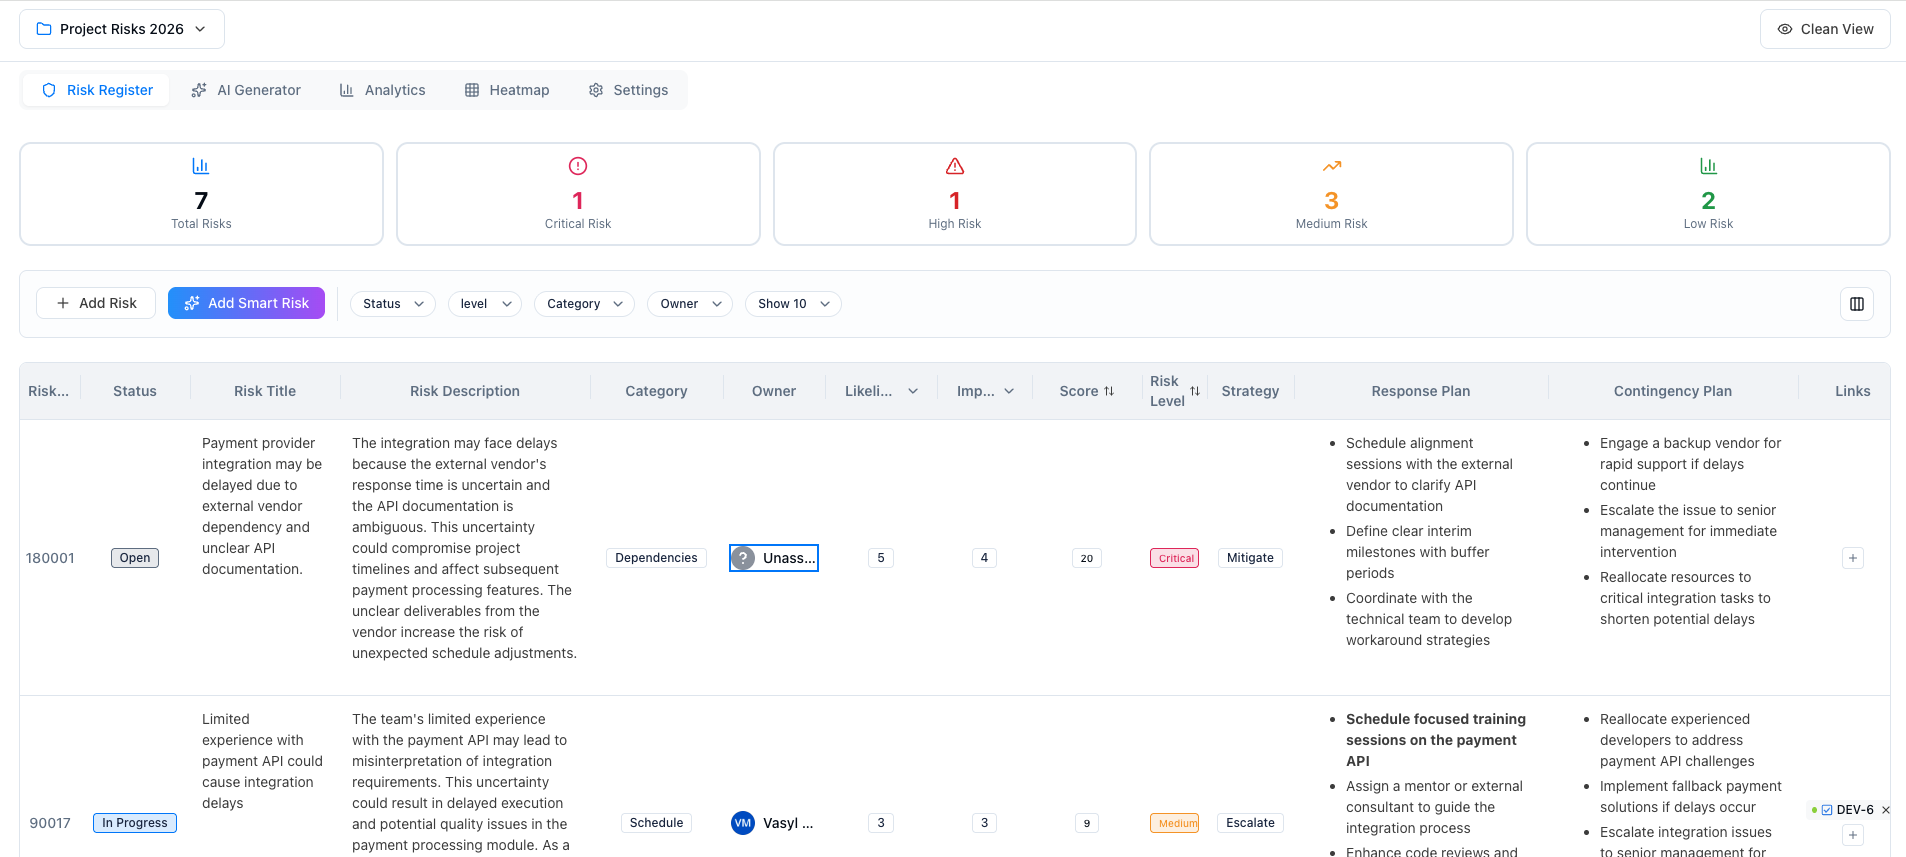1906x857 pixels.
Task: Open the AI Generator tab
Action: click(246, 90)
